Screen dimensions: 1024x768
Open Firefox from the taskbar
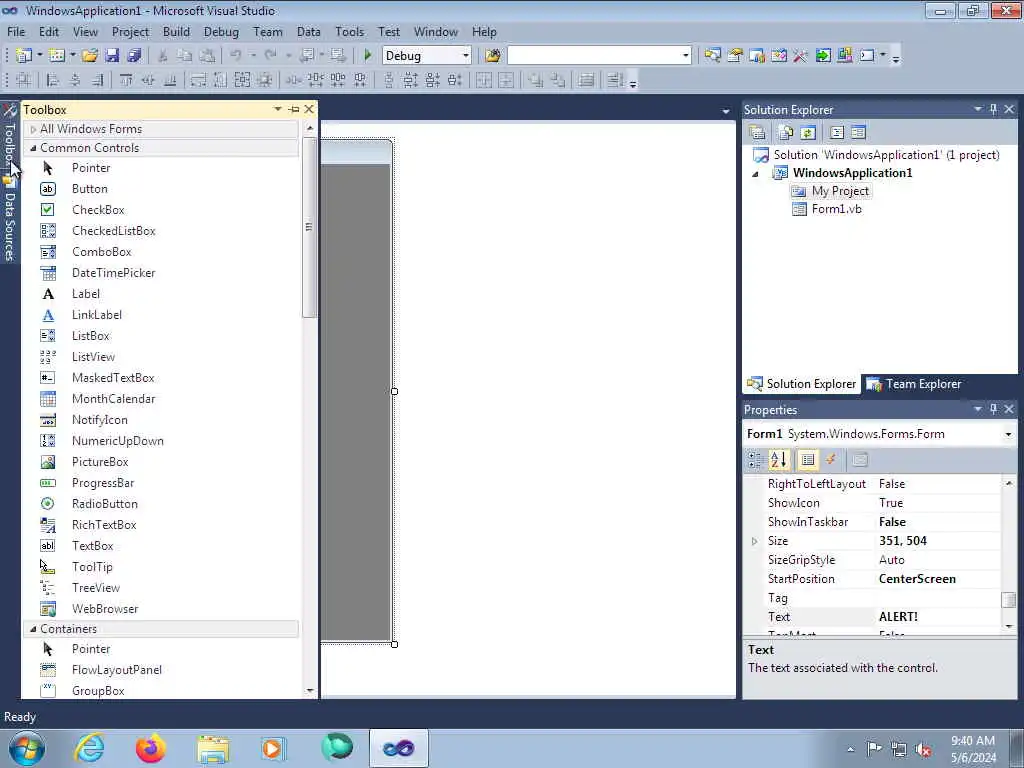point(150,748)
